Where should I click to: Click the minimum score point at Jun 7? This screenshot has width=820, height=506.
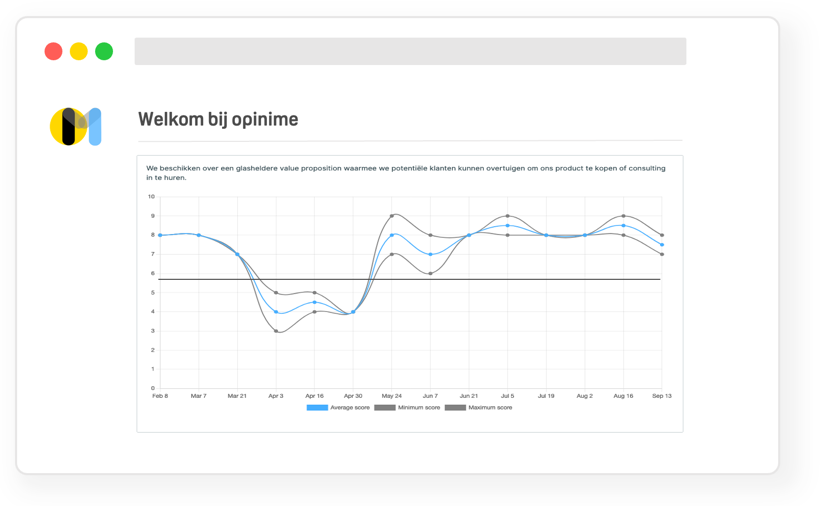coord(431,273)
